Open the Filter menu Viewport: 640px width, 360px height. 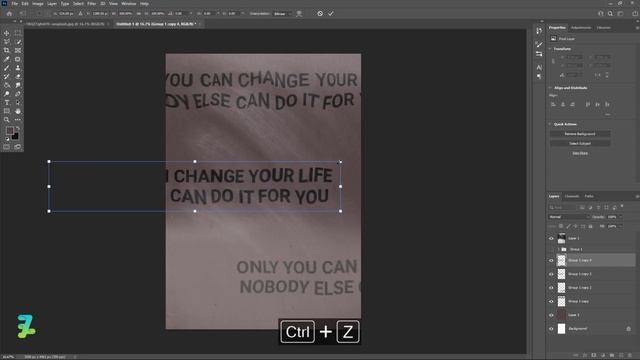(x=91, y=4)
